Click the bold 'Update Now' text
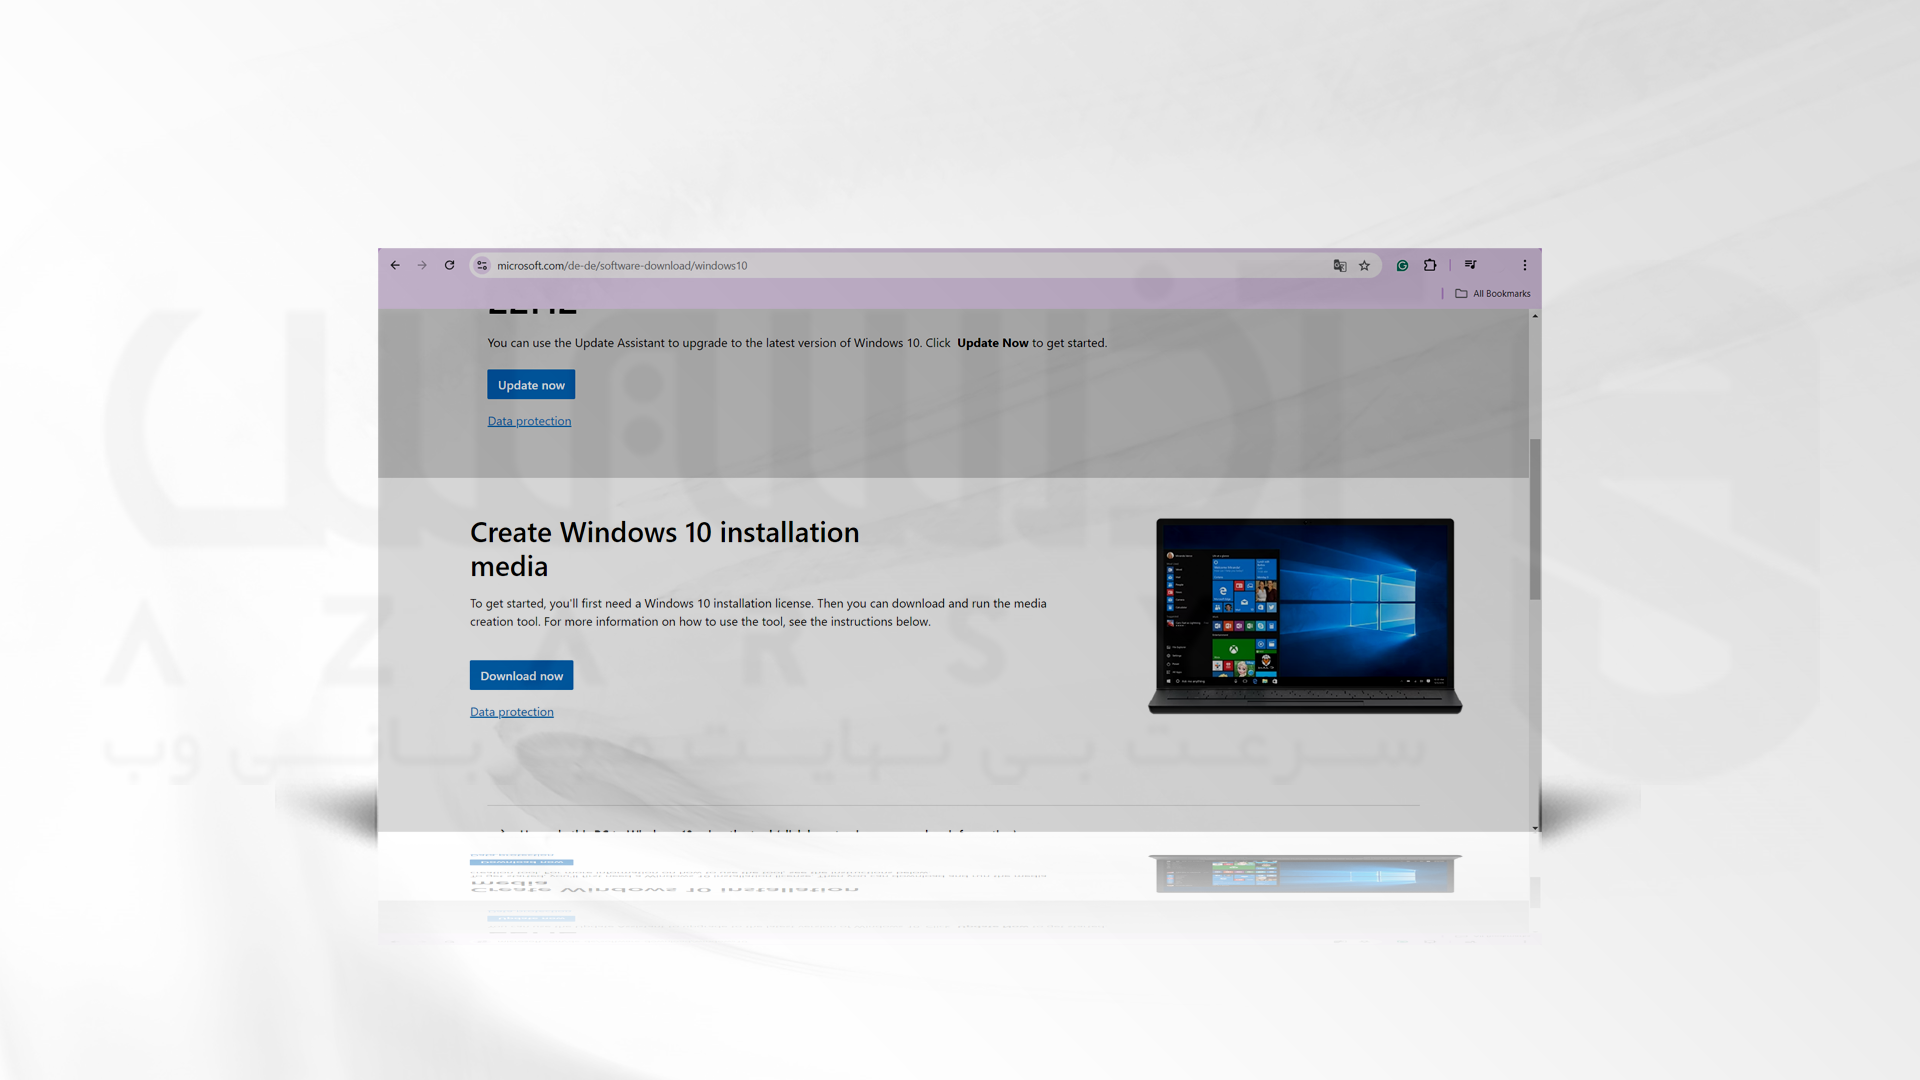 point(992,343)
